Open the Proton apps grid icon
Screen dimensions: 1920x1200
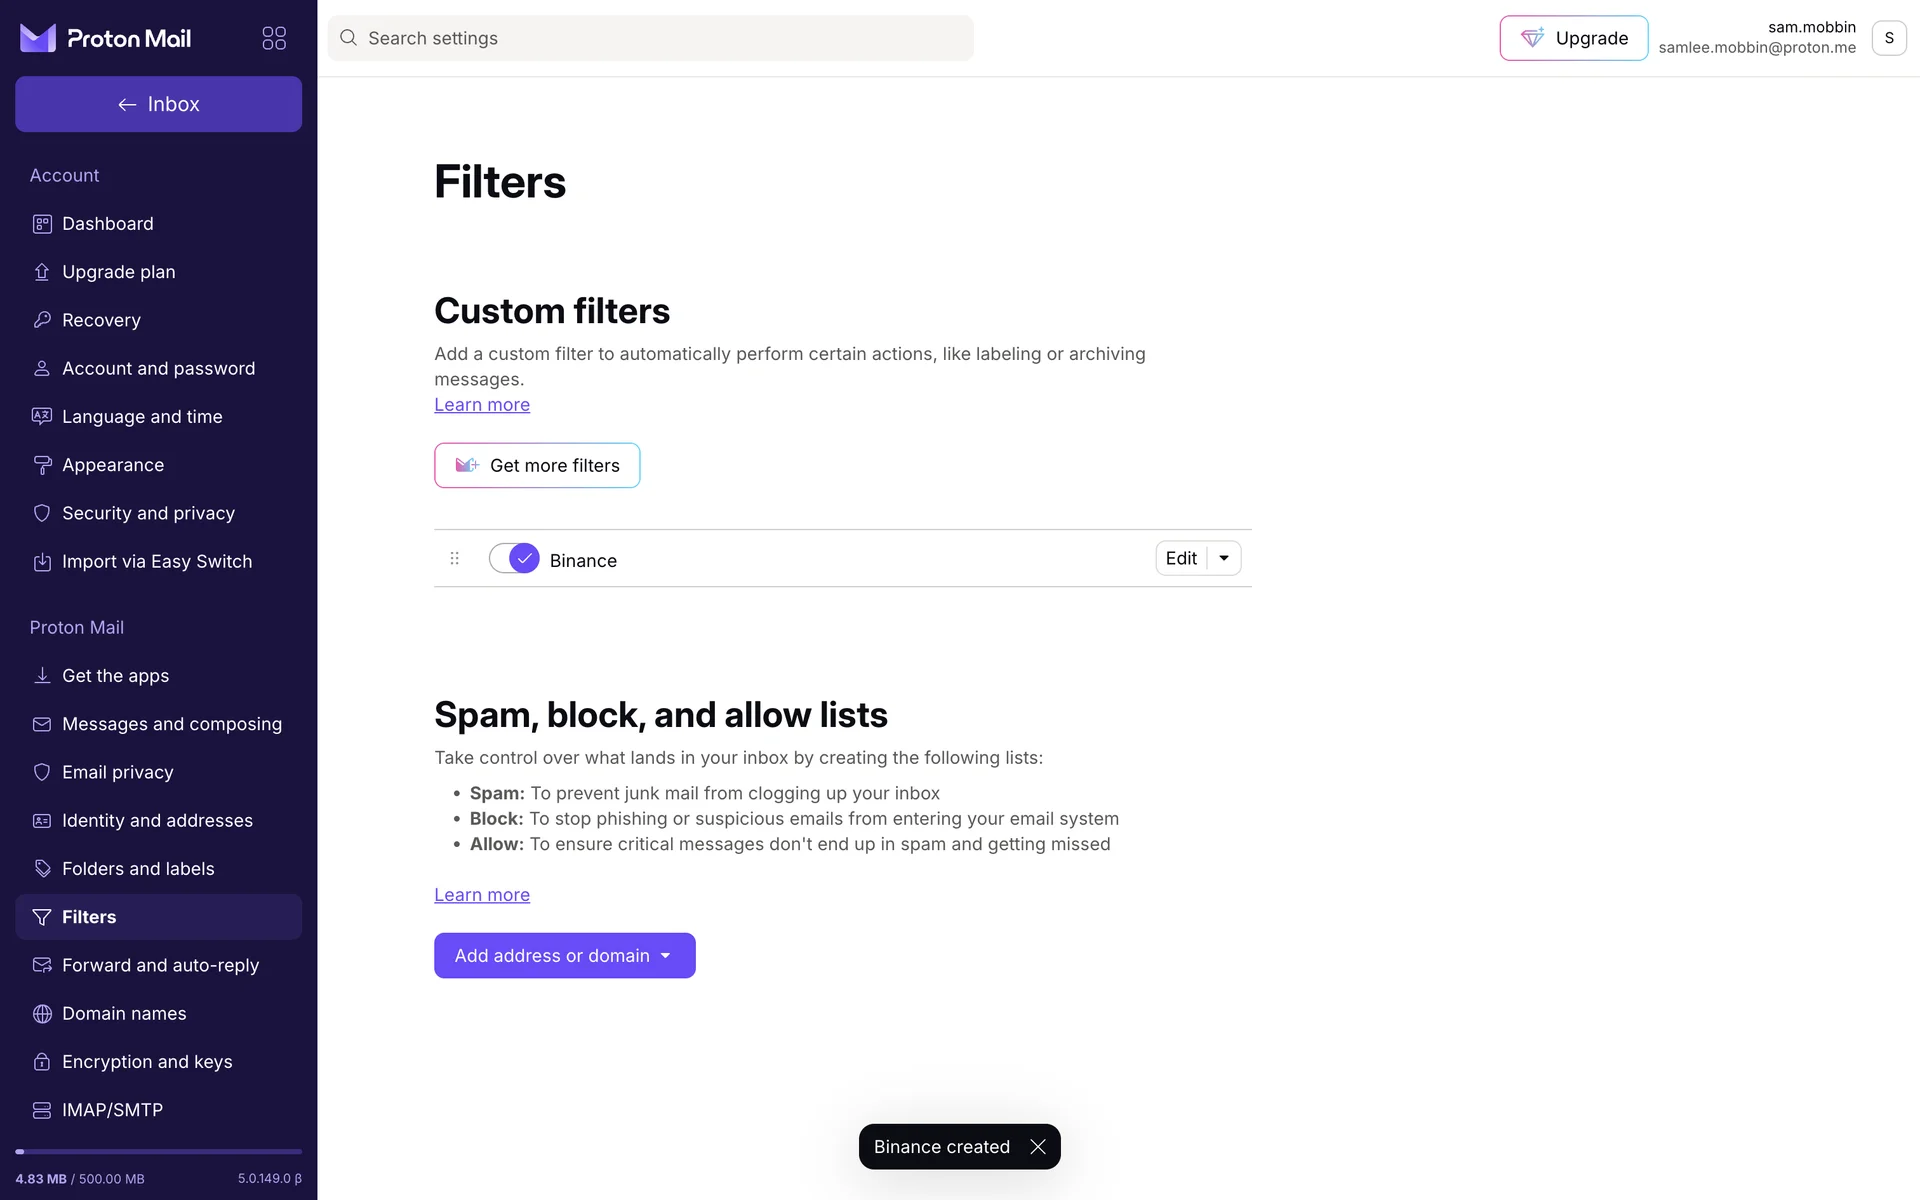[x=274, y=38]
